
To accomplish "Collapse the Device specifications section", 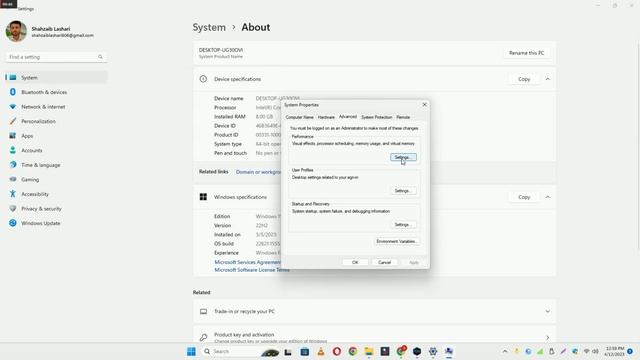I will (x=548, y=79).
